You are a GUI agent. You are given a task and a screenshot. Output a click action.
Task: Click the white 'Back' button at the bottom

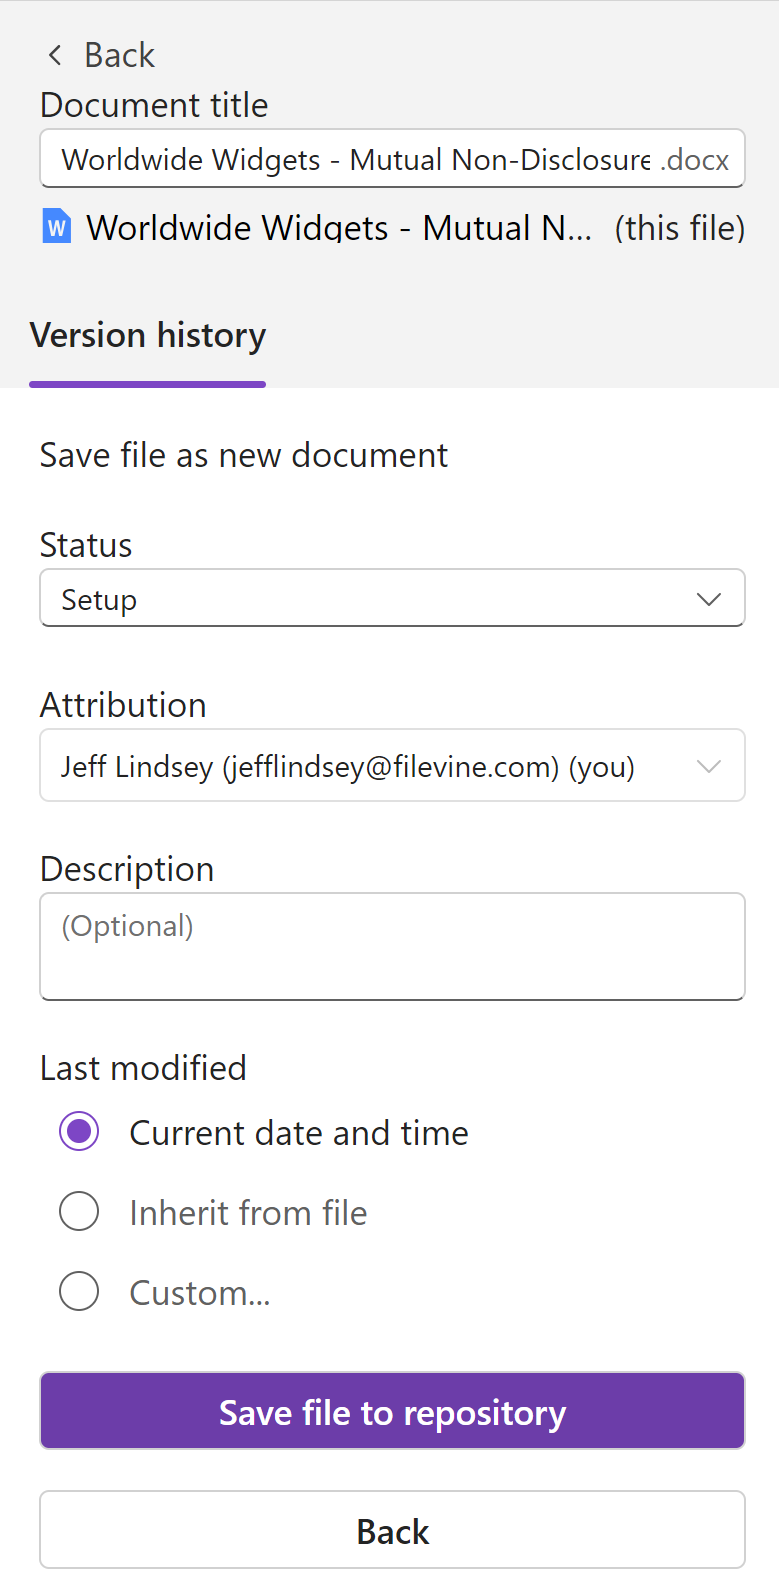392,1530
